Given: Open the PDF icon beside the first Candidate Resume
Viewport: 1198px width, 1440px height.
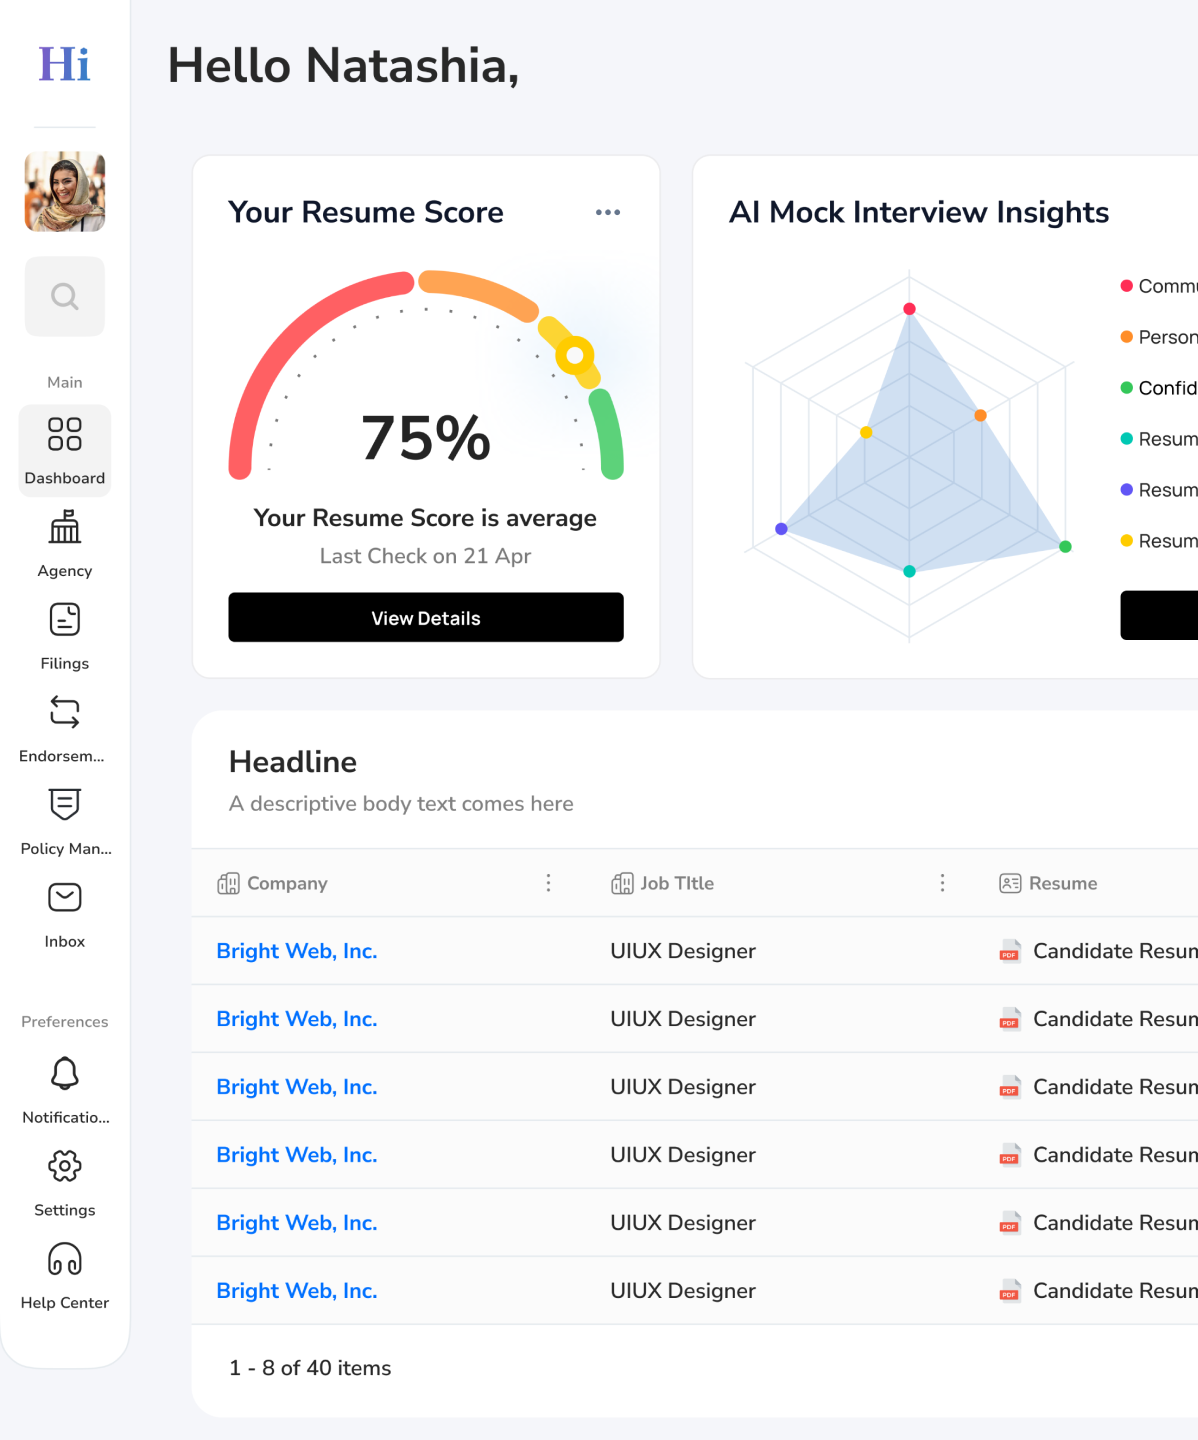Looking at the screenshot, I should (1009, 951).
